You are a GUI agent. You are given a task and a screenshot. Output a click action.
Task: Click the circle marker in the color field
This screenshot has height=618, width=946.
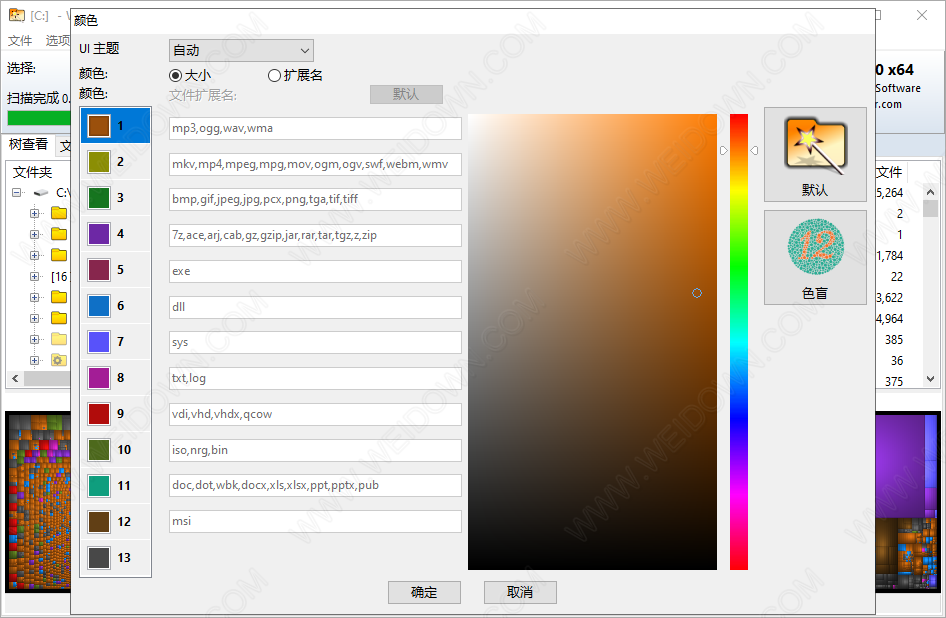(697, 293)
